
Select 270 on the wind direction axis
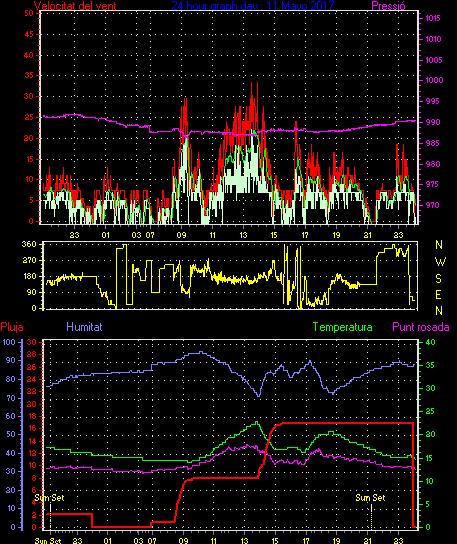click(x=29, y=260)
